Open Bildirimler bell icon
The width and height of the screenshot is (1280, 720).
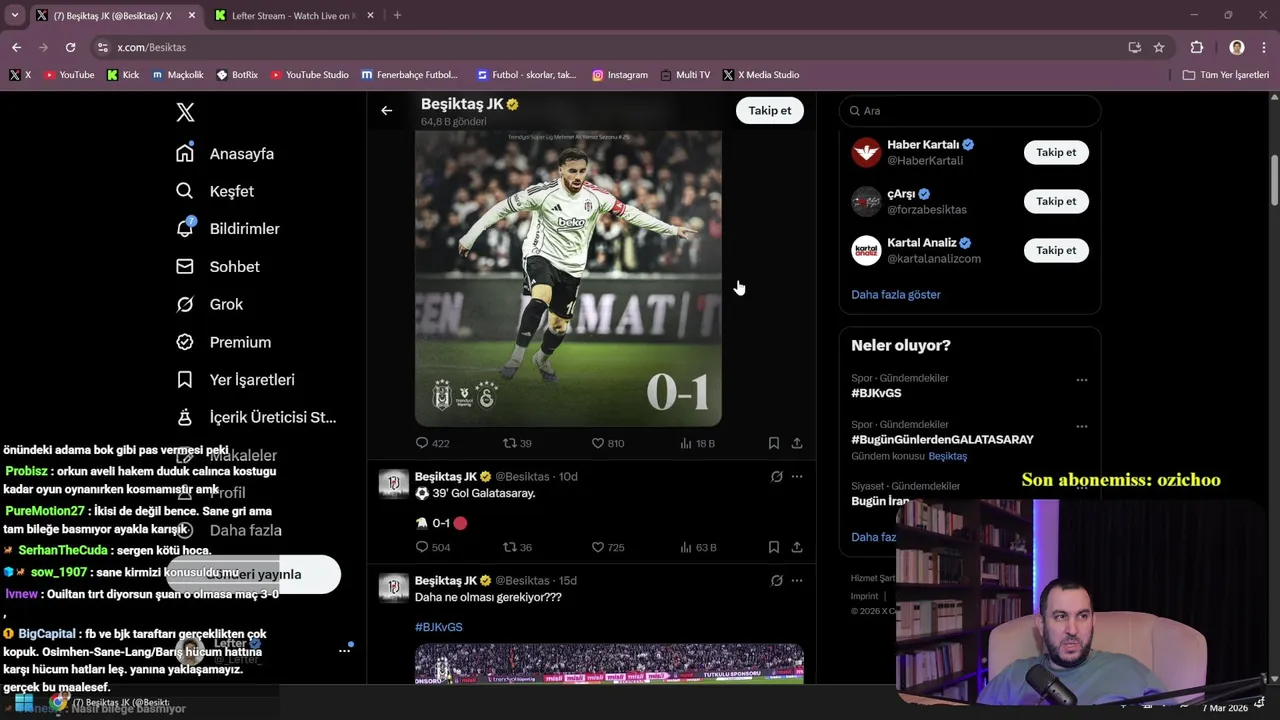coord(185,228)
